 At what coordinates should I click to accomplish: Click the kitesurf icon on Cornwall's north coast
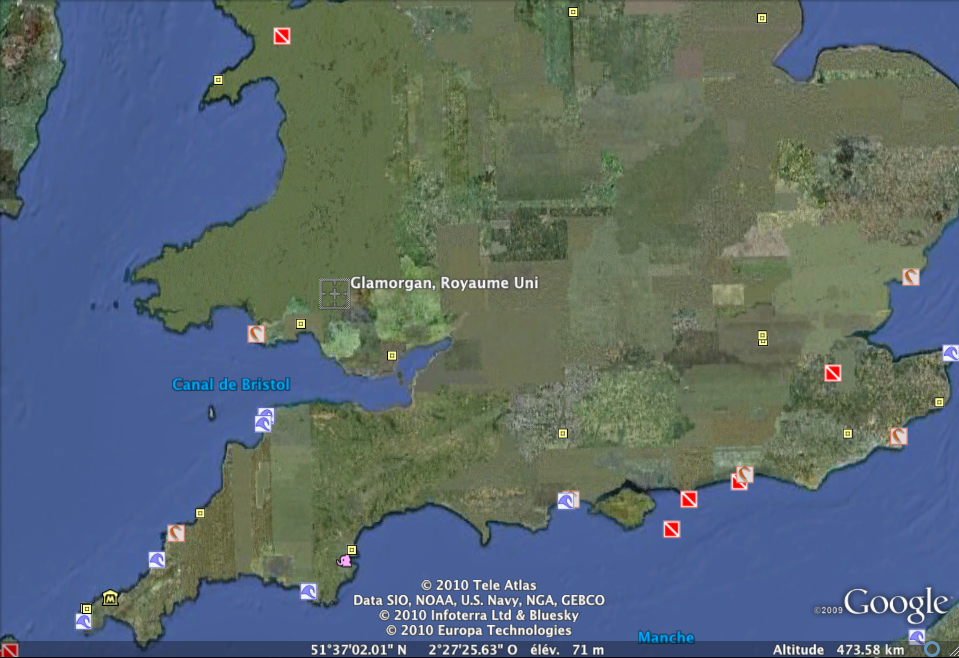[x=176, y=533]
